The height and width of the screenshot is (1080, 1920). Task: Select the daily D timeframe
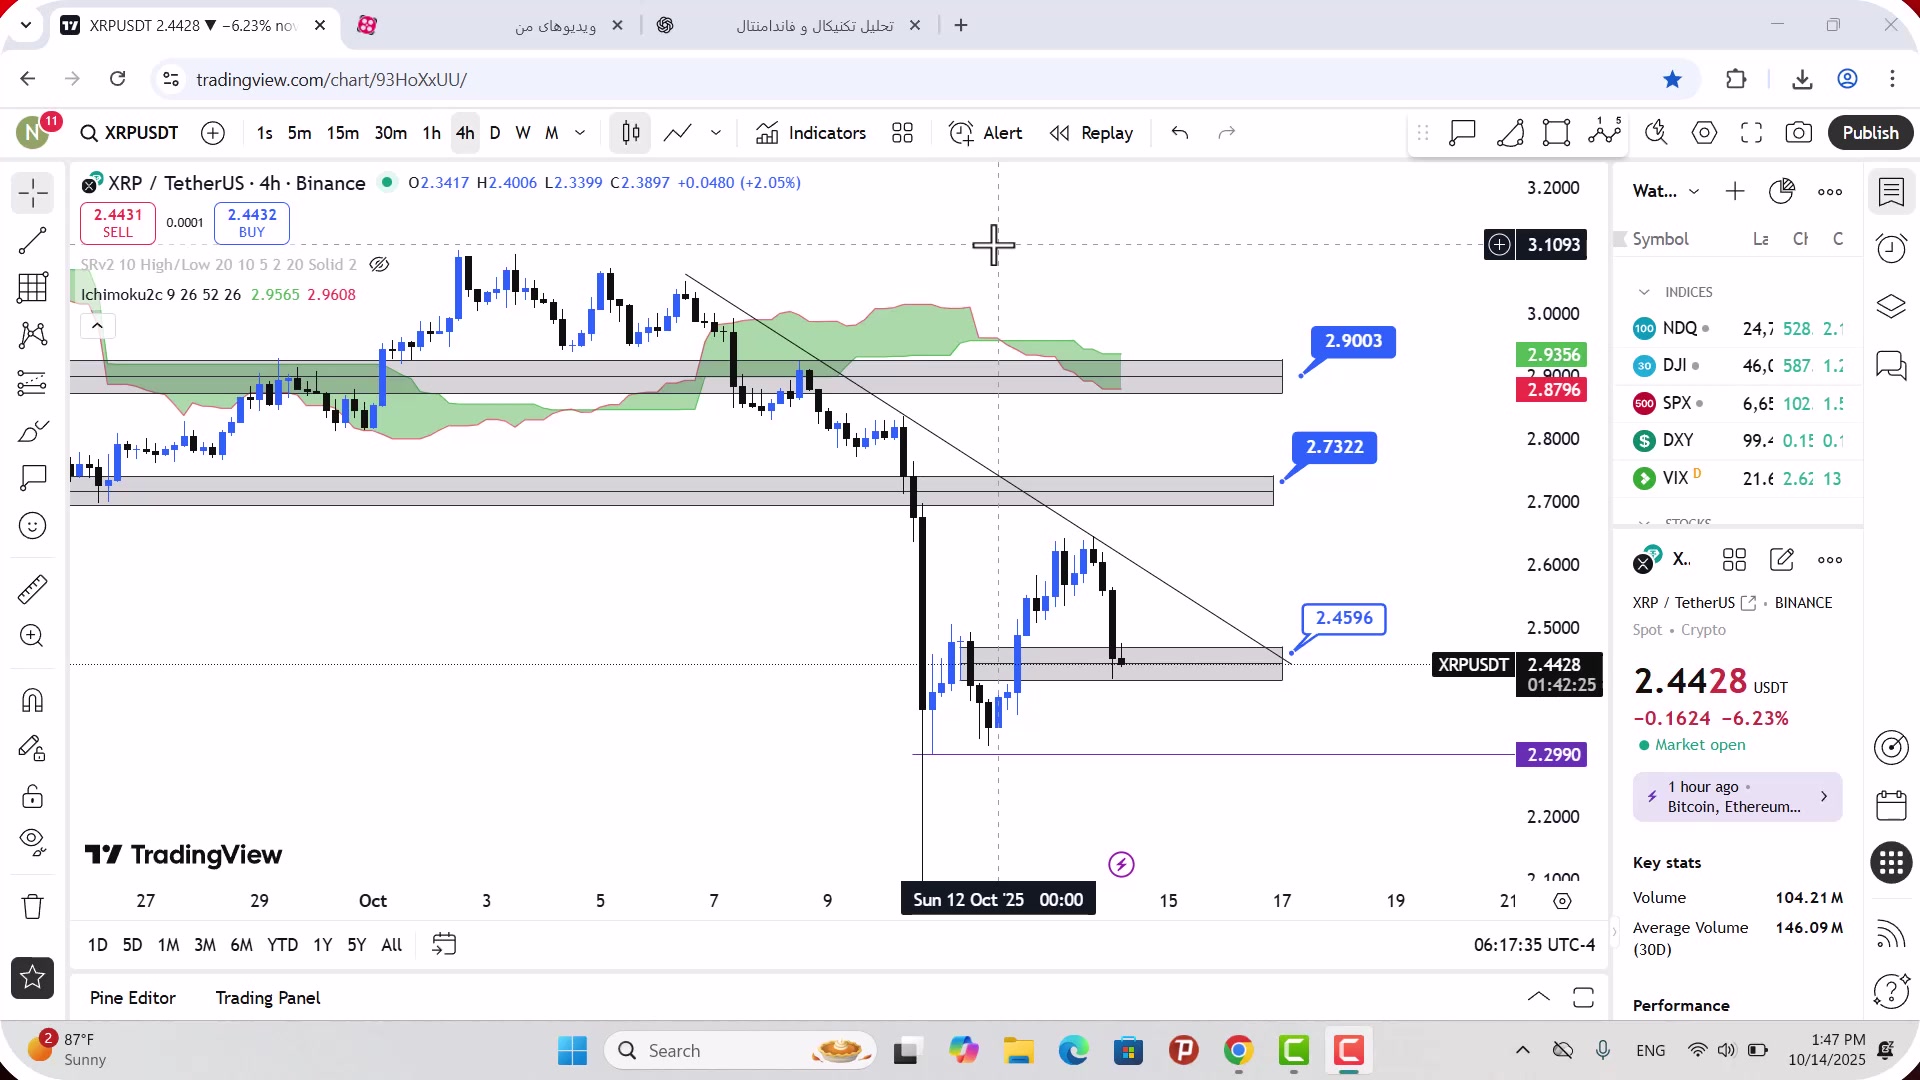(x=494, y=133)
